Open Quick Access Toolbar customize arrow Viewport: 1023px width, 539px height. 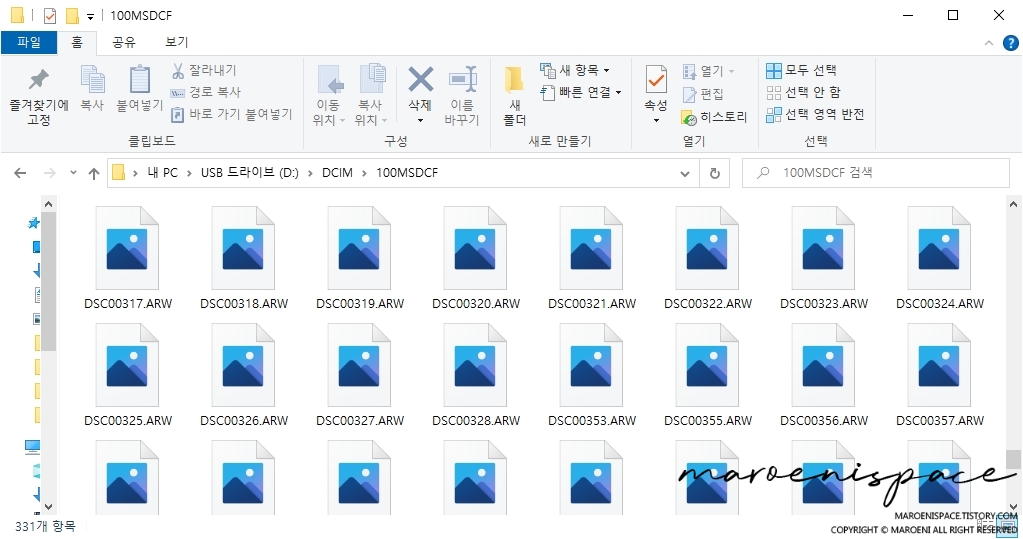(90, 16)
